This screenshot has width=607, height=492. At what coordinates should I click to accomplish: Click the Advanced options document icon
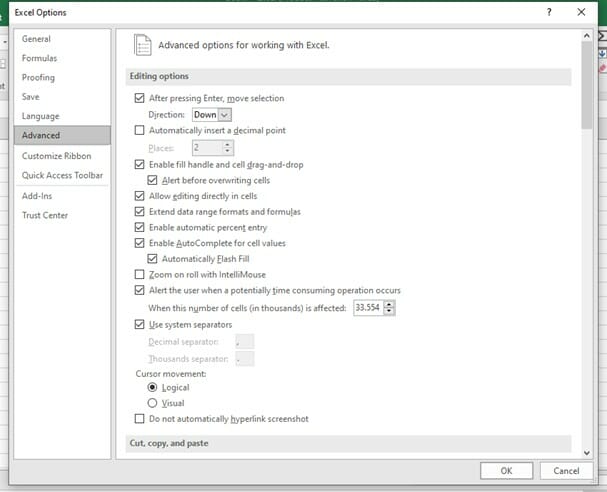(x=142, y=45)
